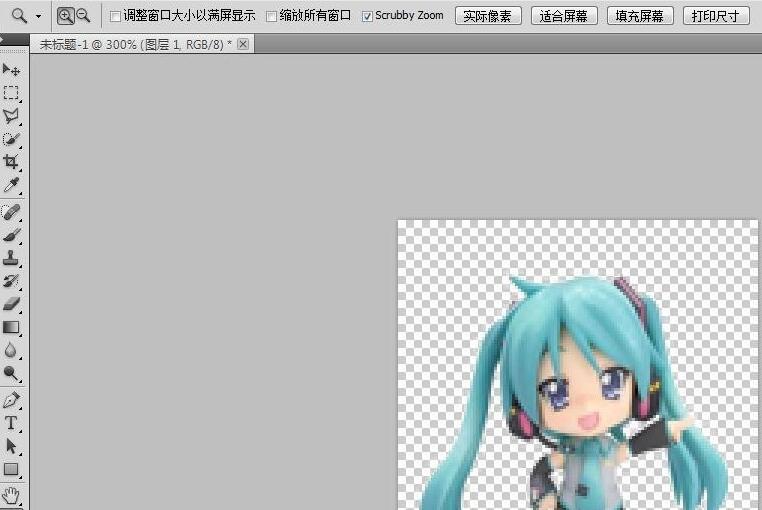
Task: Click the 打印尺寸 button
Action: [x=716, y=16]
